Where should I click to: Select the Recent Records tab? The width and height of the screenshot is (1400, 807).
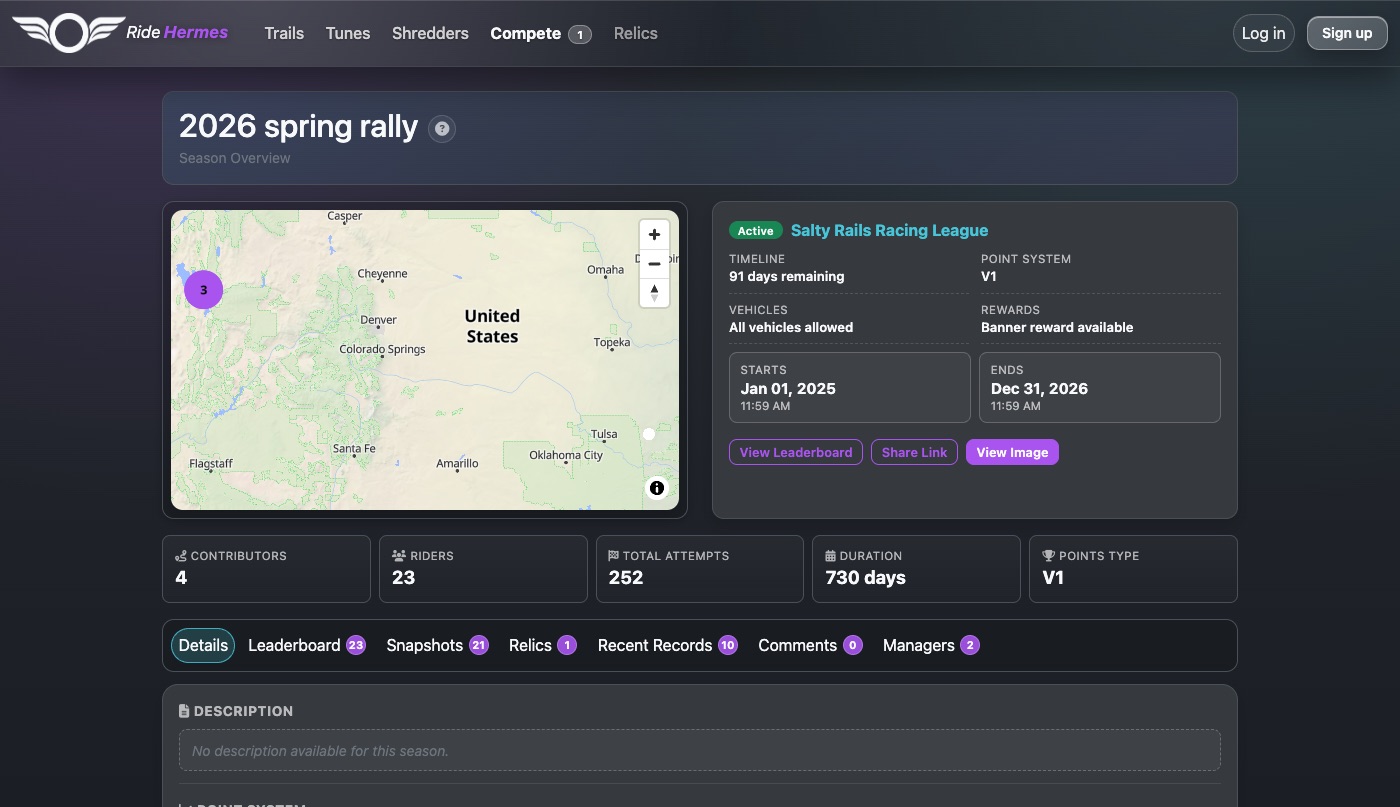click(x=667, y=645)
